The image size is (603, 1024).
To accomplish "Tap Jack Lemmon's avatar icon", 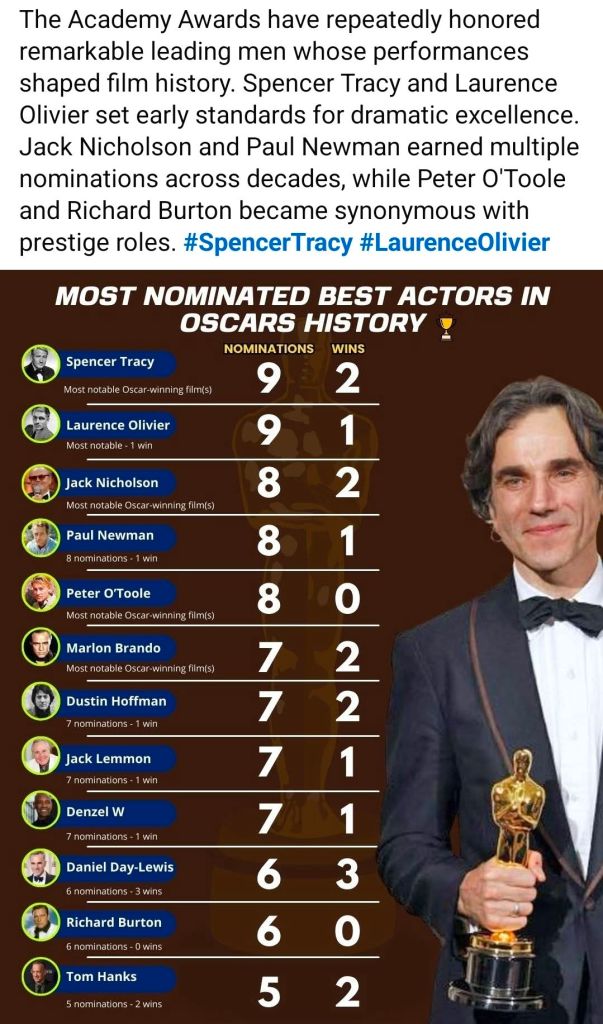I will (x=41, y=758).
